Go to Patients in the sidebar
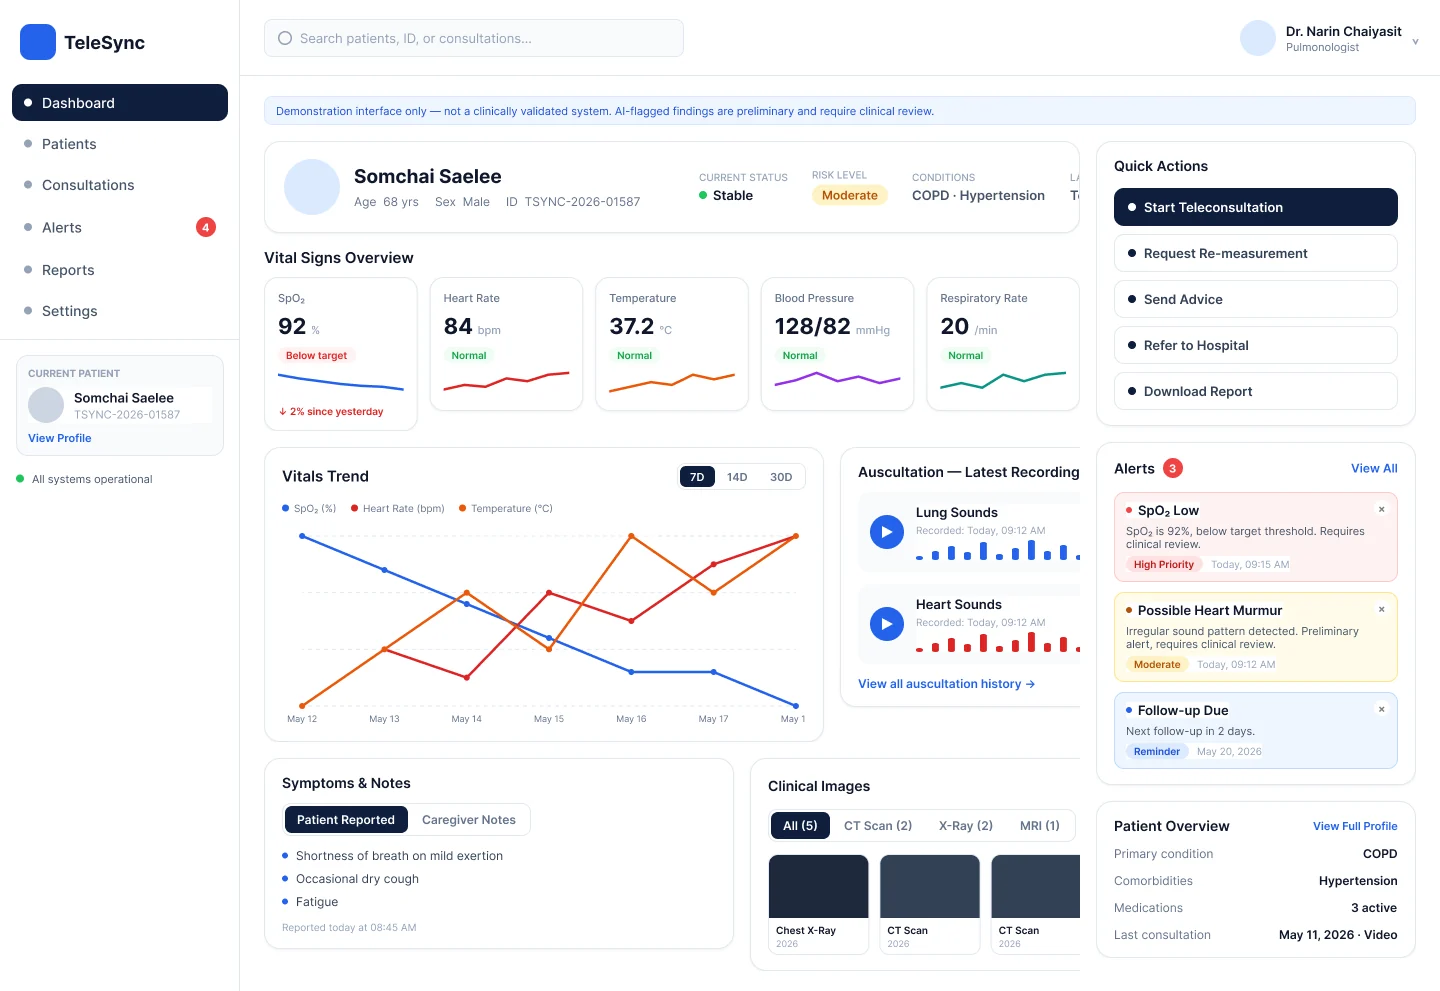 pyautogui.click(x=120, y=144)
